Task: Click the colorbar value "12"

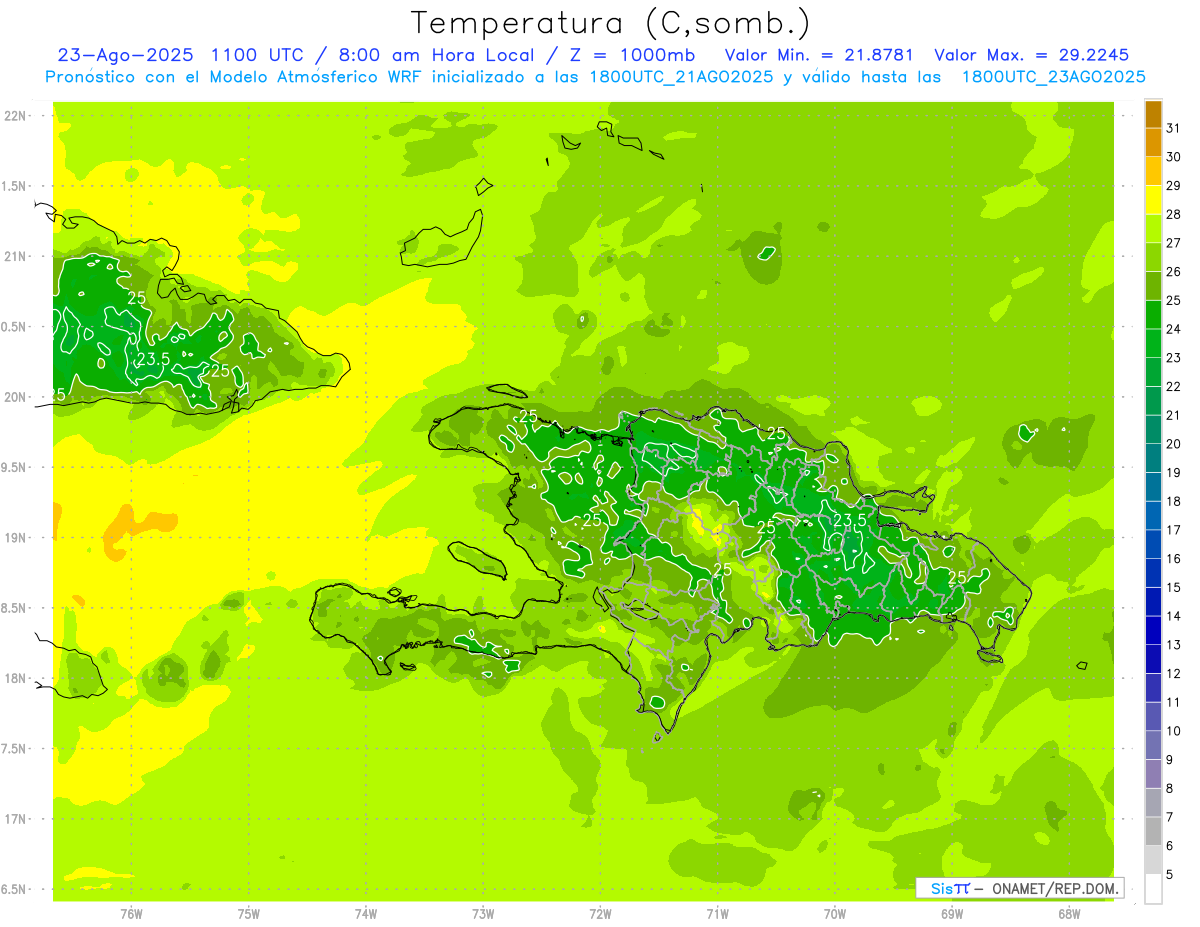Action: point(1173,674)
